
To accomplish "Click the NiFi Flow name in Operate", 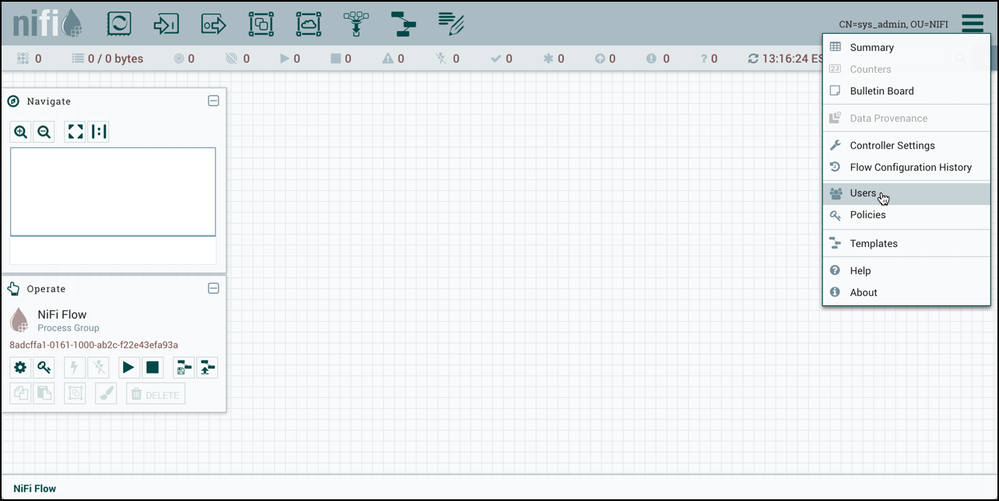I will click(x=62, y=314).
